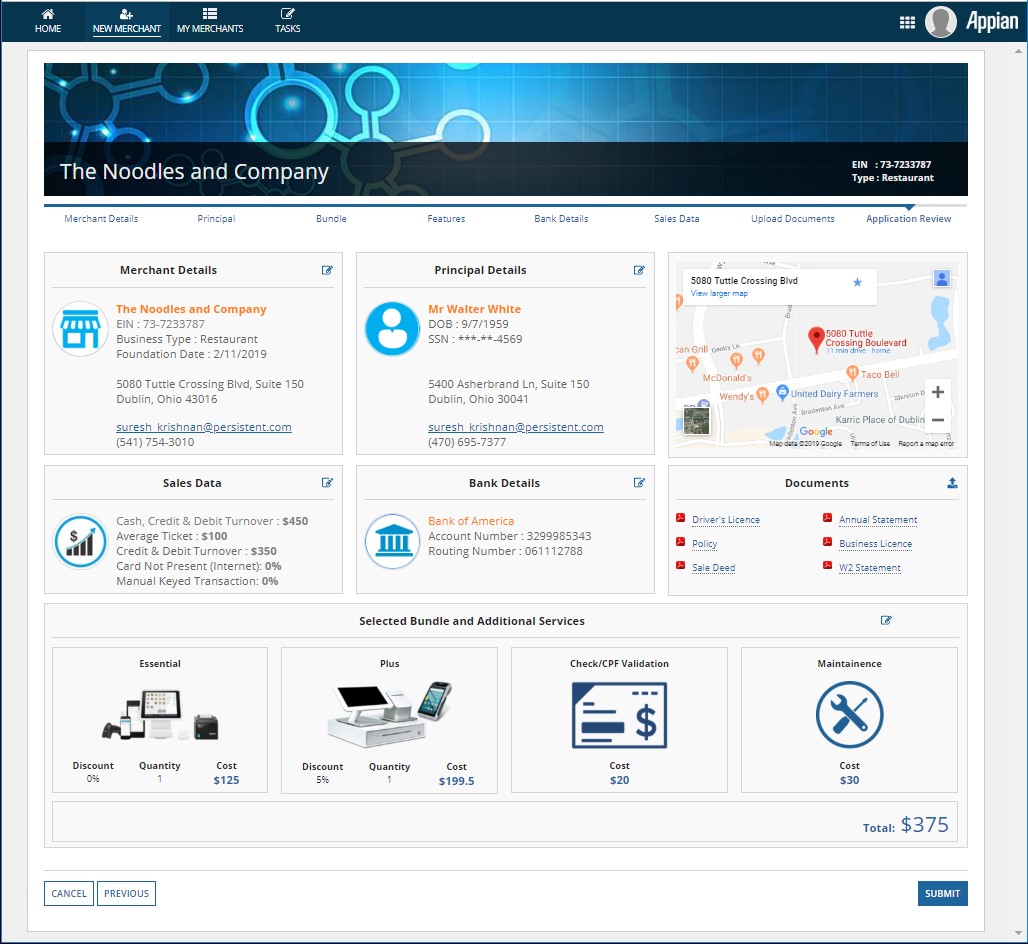This screenshot has width=1028, height=944.
Task: Open the TASKS tab
Action: (287, 21)
